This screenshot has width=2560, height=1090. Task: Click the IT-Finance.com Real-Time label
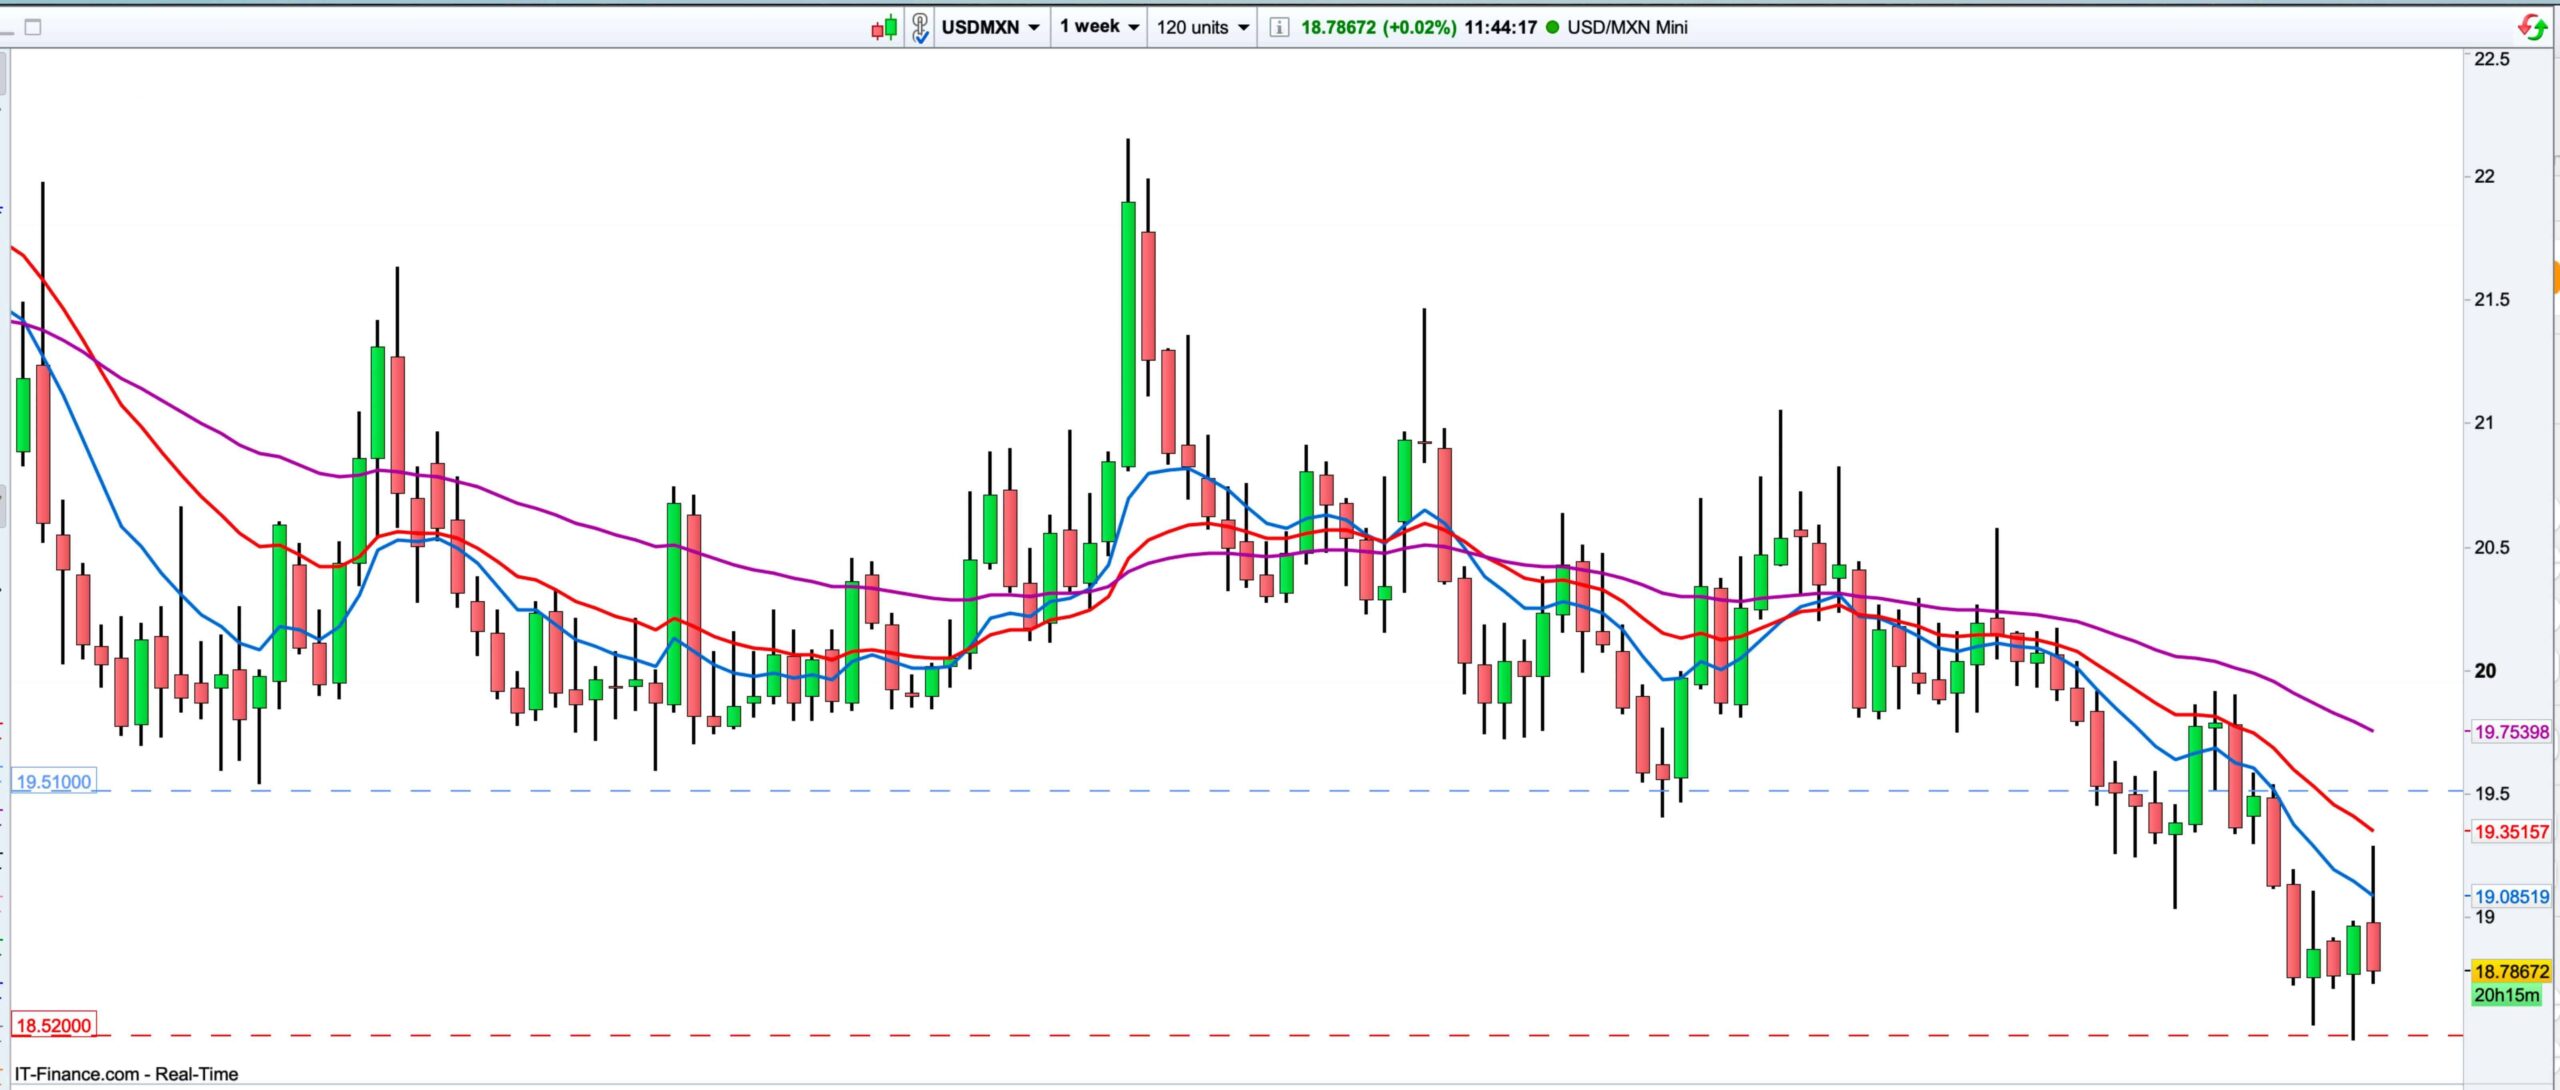pos(127,1074)
